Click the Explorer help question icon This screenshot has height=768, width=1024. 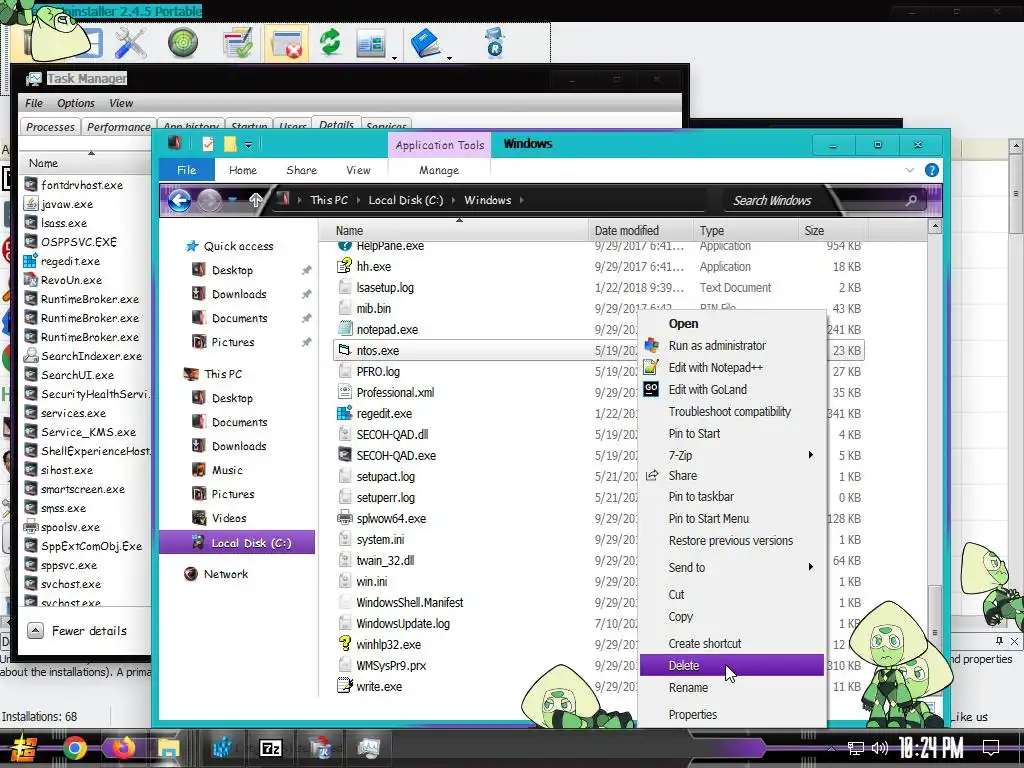point(932,170)
